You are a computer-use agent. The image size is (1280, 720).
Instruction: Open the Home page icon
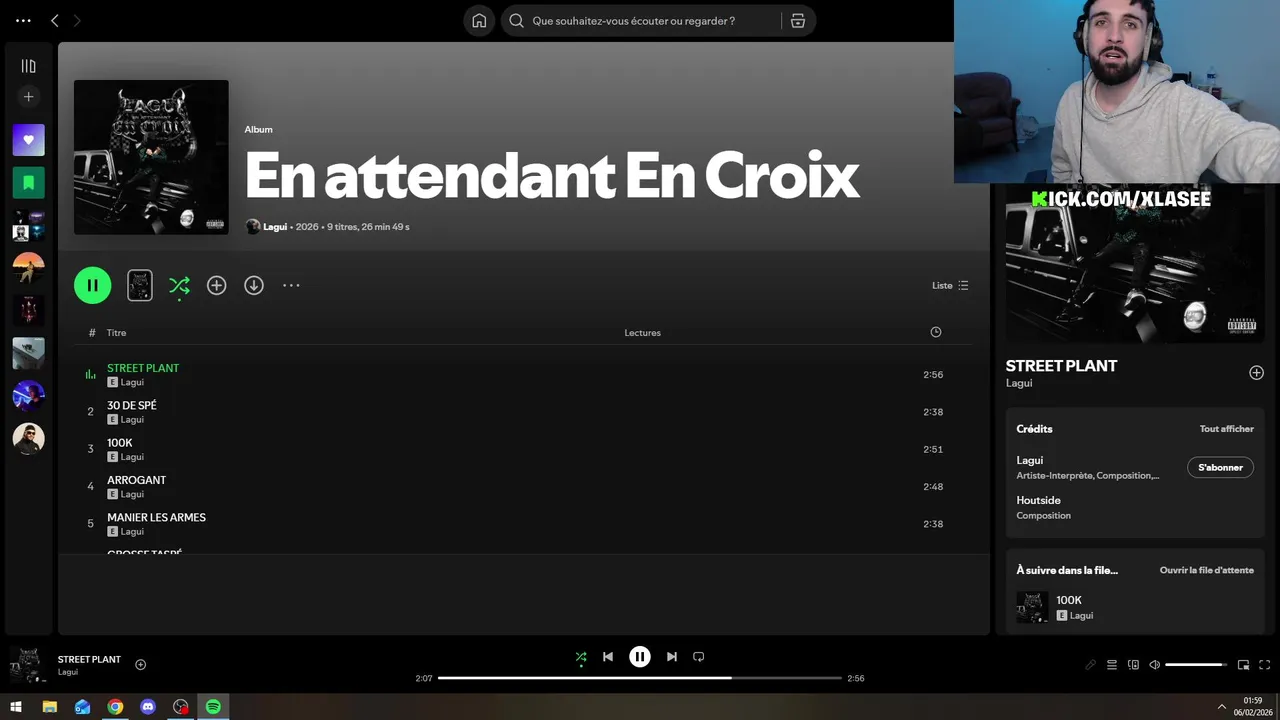pyautogui.click(x=479, y=20)
